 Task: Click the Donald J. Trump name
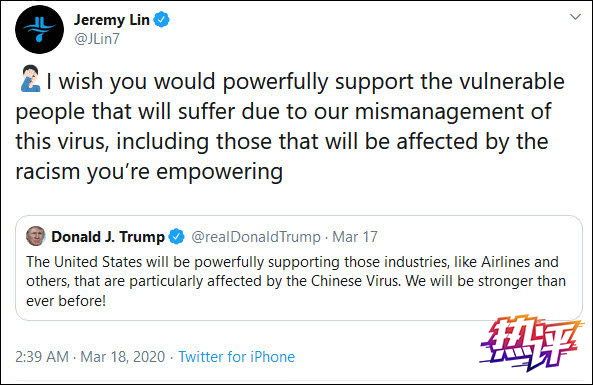click(x=108, y=237)
